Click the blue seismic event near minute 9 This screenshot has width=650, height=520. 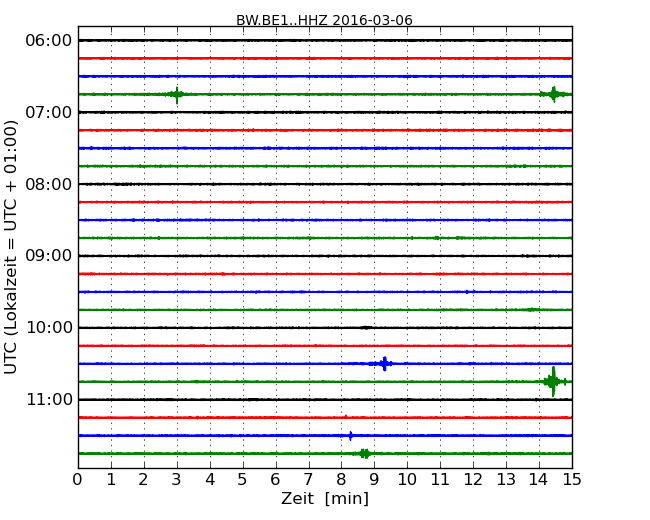pyautogui.click(x=385, y=364)
